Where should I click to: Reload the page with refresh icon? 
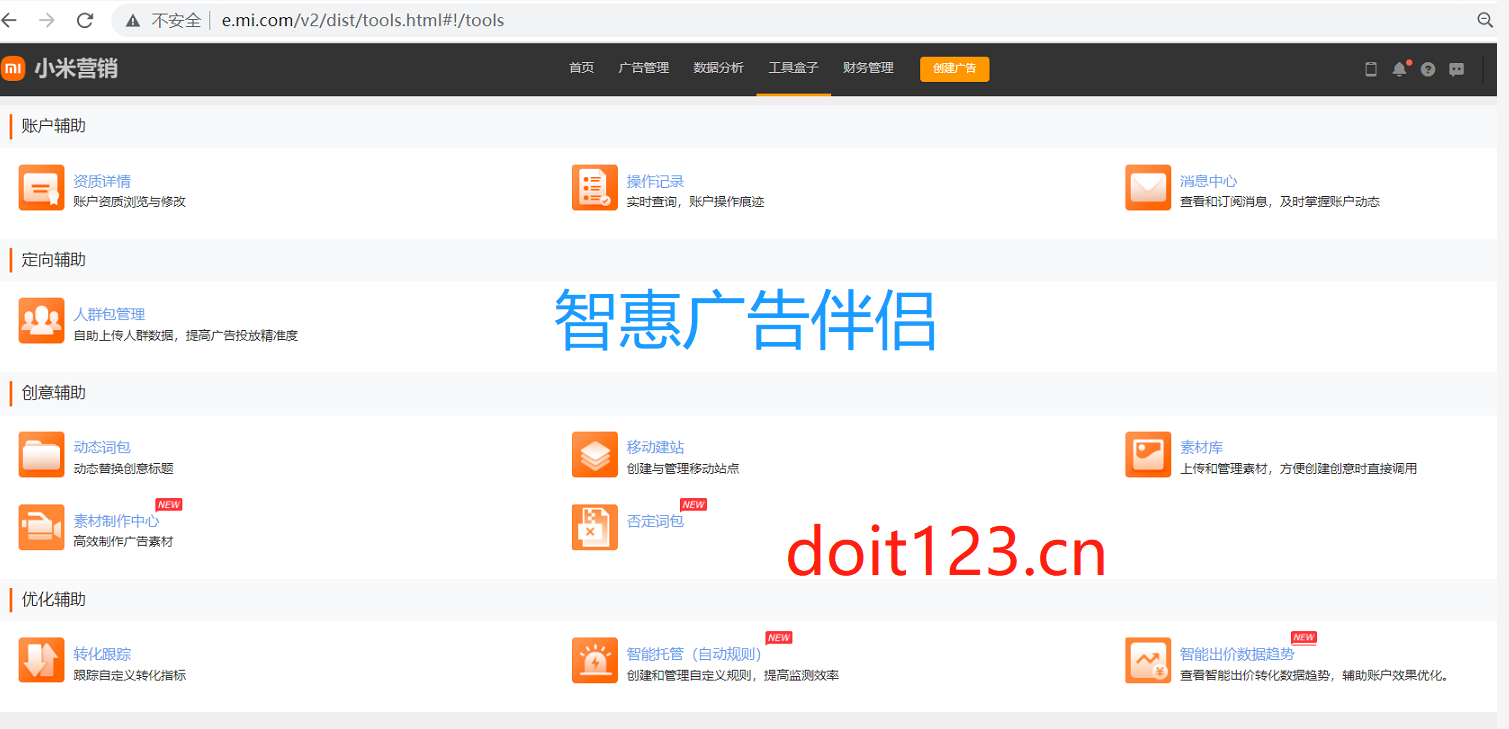(85, 20)
